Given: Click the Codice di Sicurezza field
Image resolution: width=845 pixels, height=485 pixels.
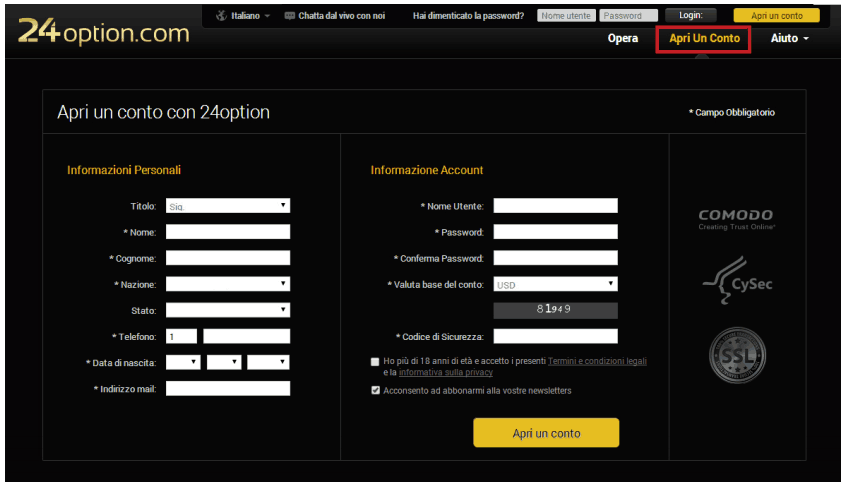Looking at the screenshot, I should coord(556,336).
